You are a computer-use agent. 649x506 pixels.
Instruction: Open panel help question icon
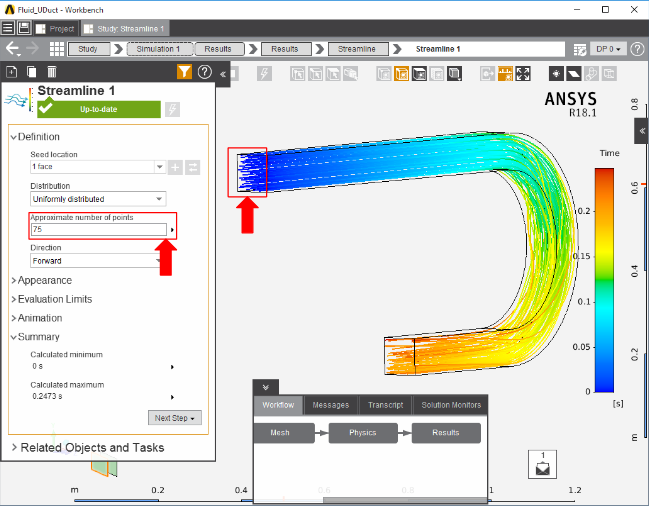[204, 72]
